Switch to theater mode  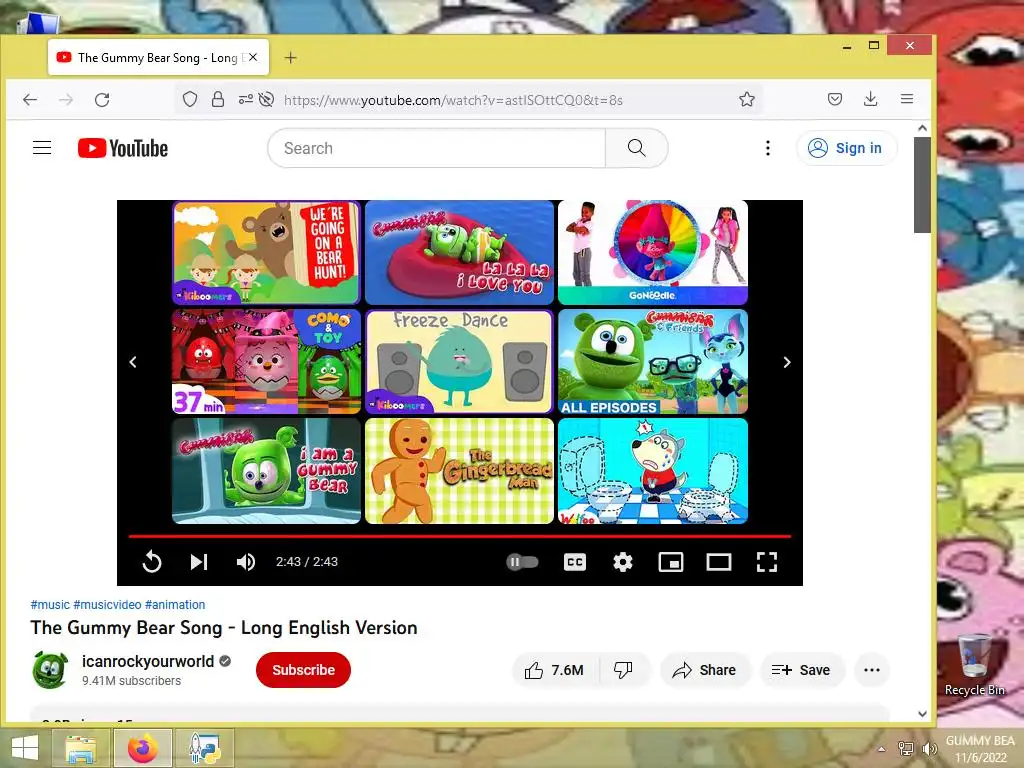(718, 562)
